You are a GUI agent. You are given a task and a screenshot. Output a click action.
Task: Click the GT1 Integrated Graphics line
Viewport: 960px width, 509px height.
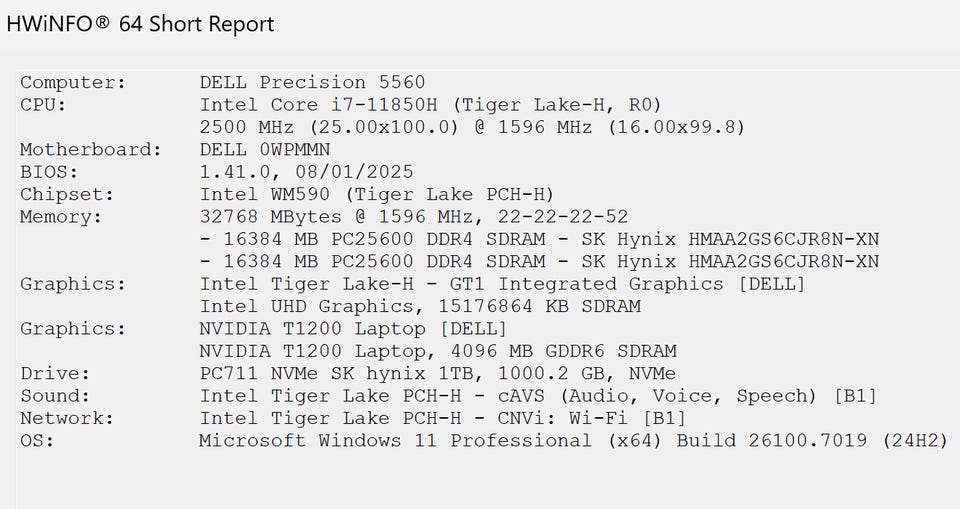click(502, 284)
